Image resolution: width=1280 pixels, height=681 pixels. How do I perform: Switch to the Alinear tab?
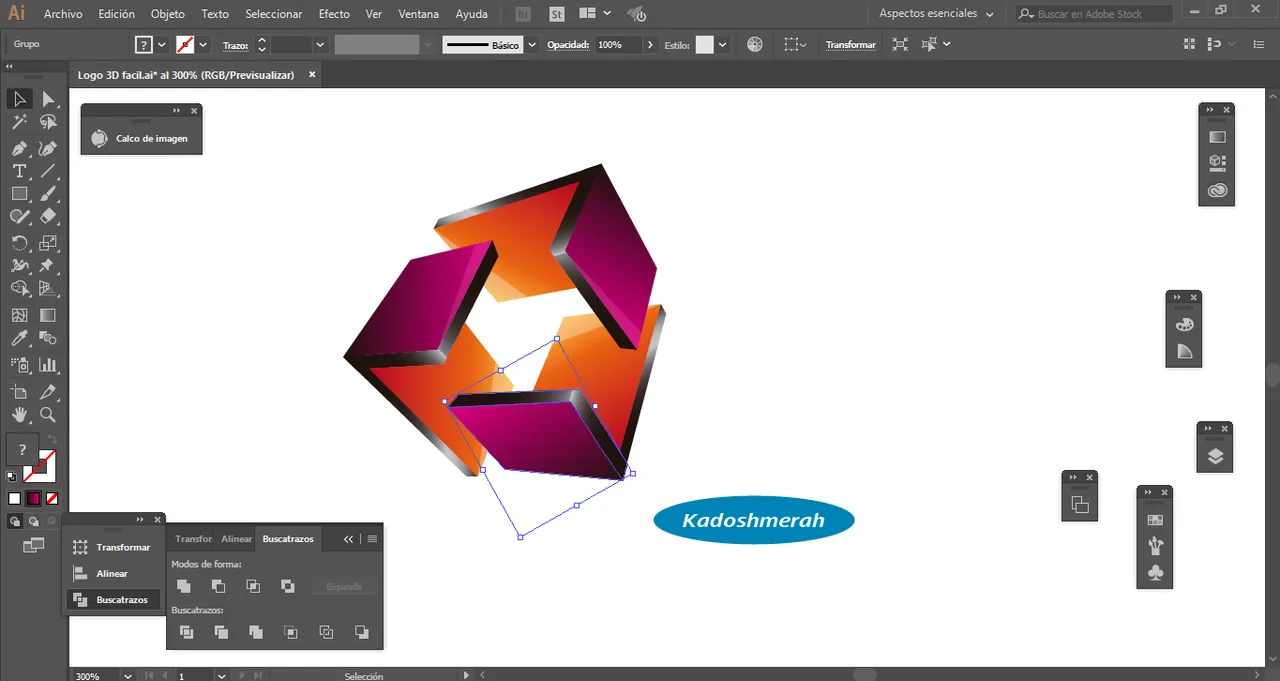tap(237, 539)
